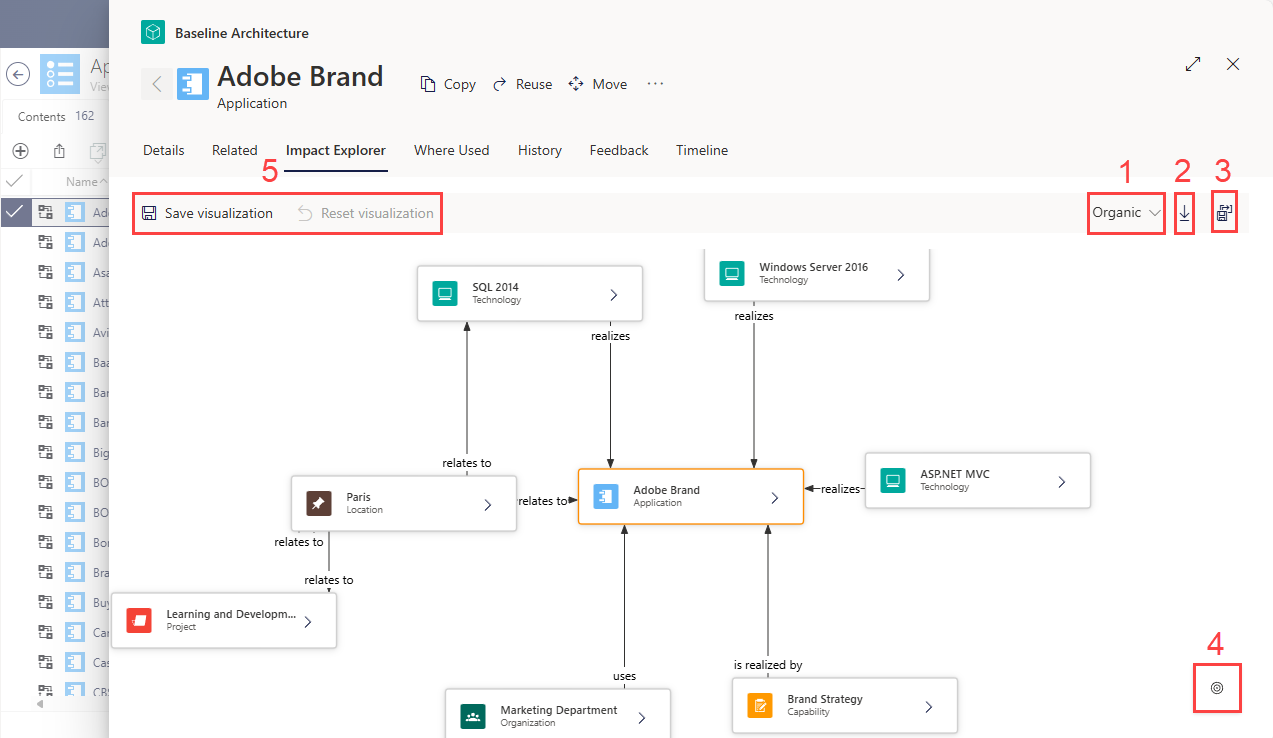Screen dimensions: 1273x738
Task: Click the Learning and Development project icon
Action: click(x=139, y=621)
